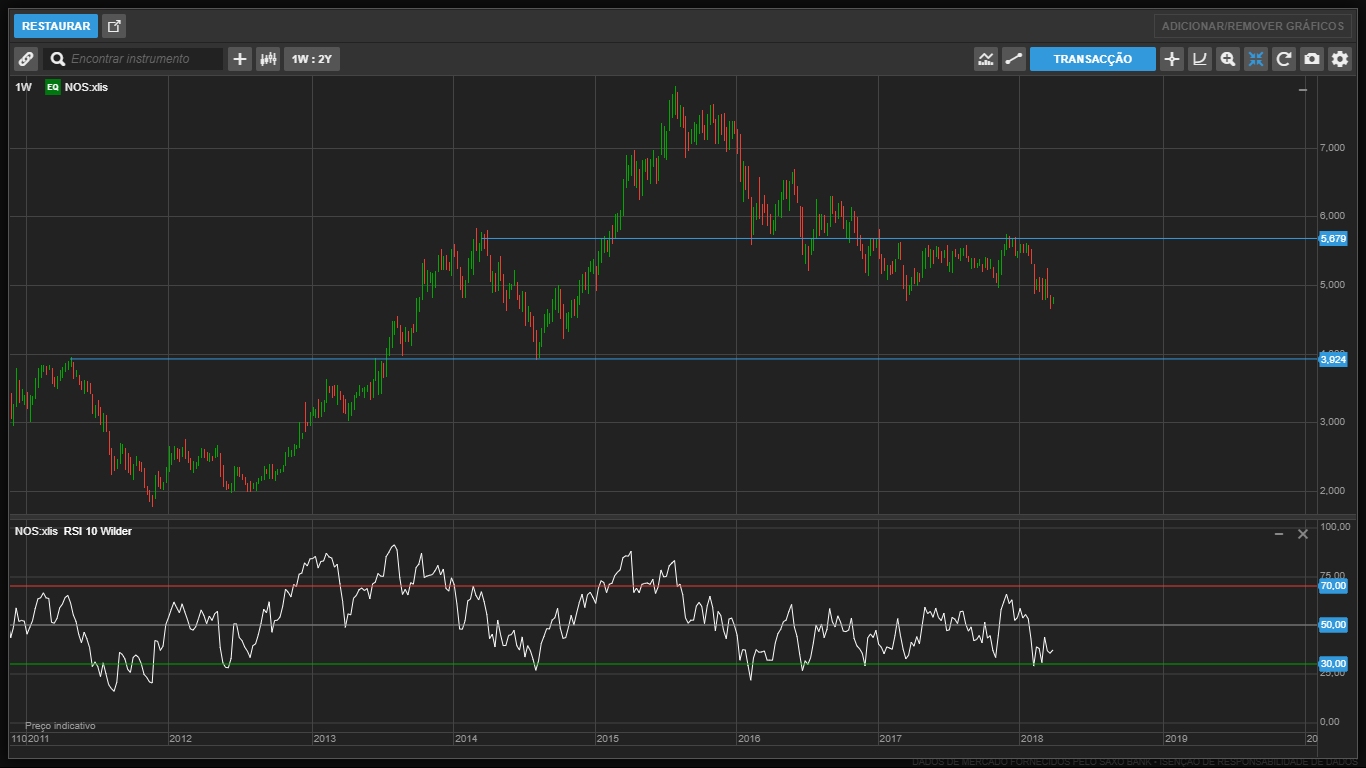Take a chart snapshot with camera icon

(x=1312, y=59)
